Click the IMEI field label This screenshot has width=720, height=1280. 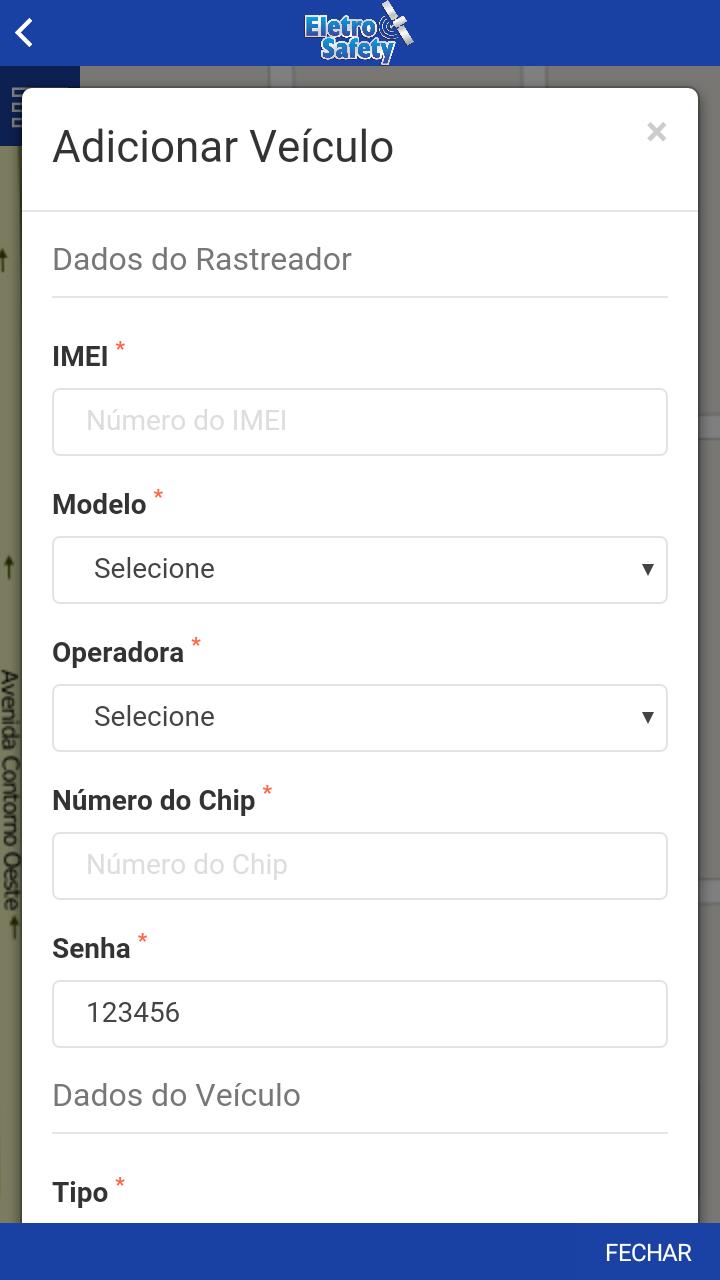(x=80, y=356)
